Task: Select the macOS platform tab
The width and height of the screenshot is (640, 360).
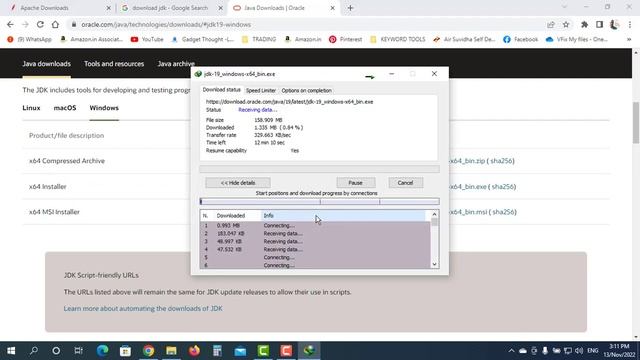Action: 65,108
